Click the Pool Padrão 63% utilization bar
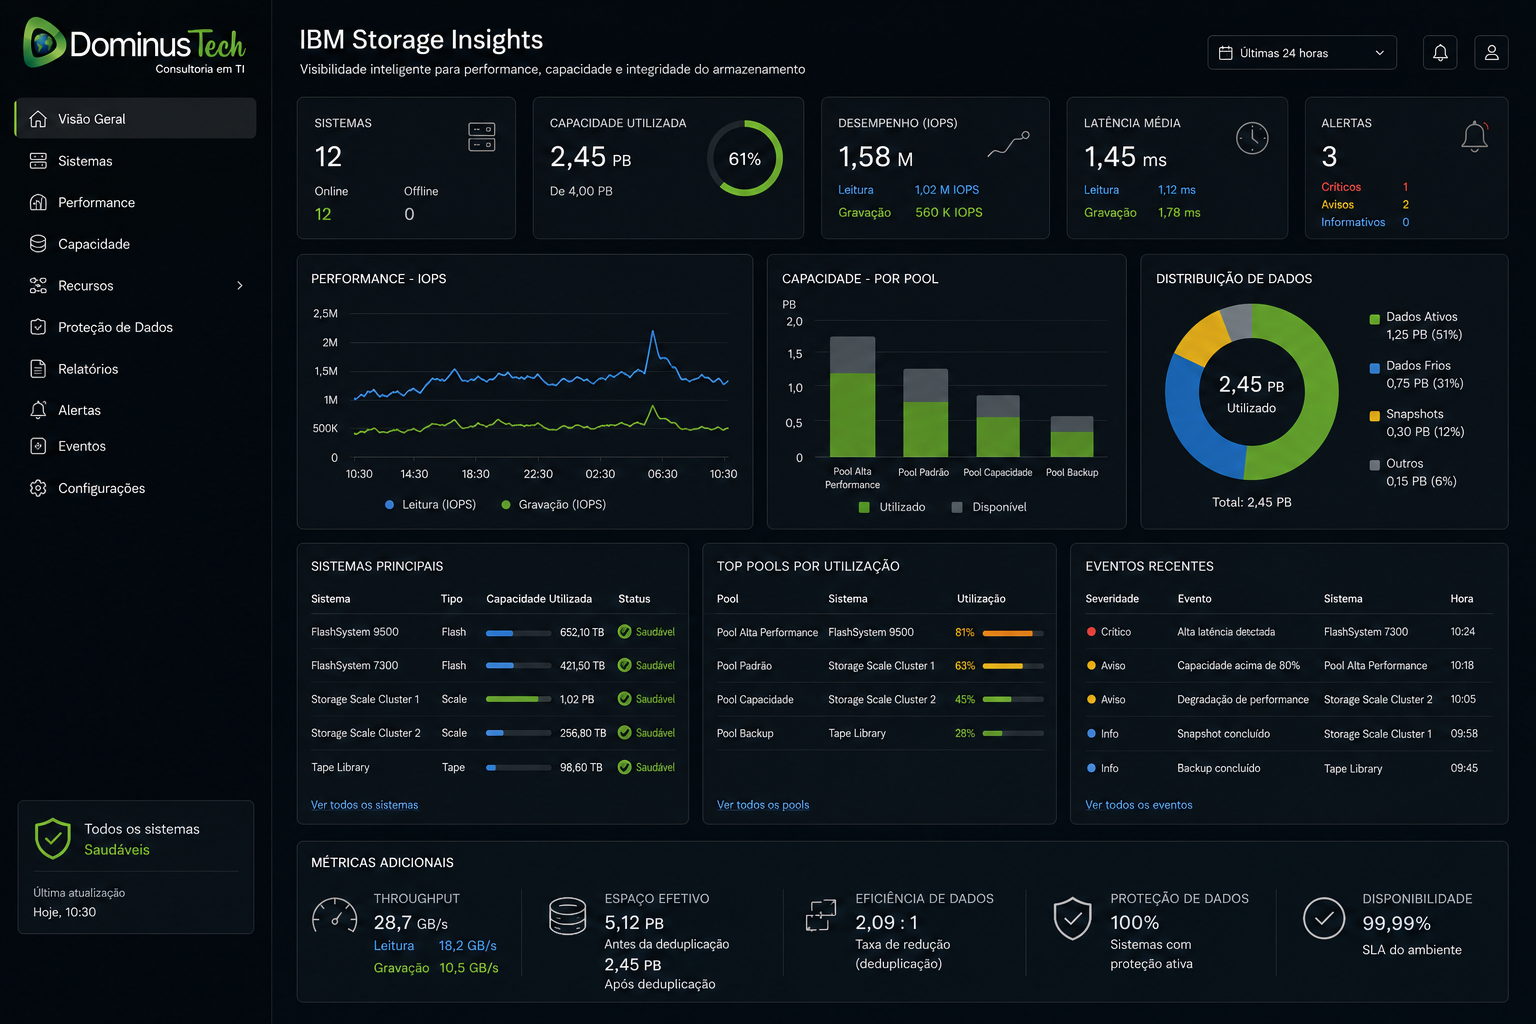This screenshot has width=1536, height=1024. (x=1013, y=666)
